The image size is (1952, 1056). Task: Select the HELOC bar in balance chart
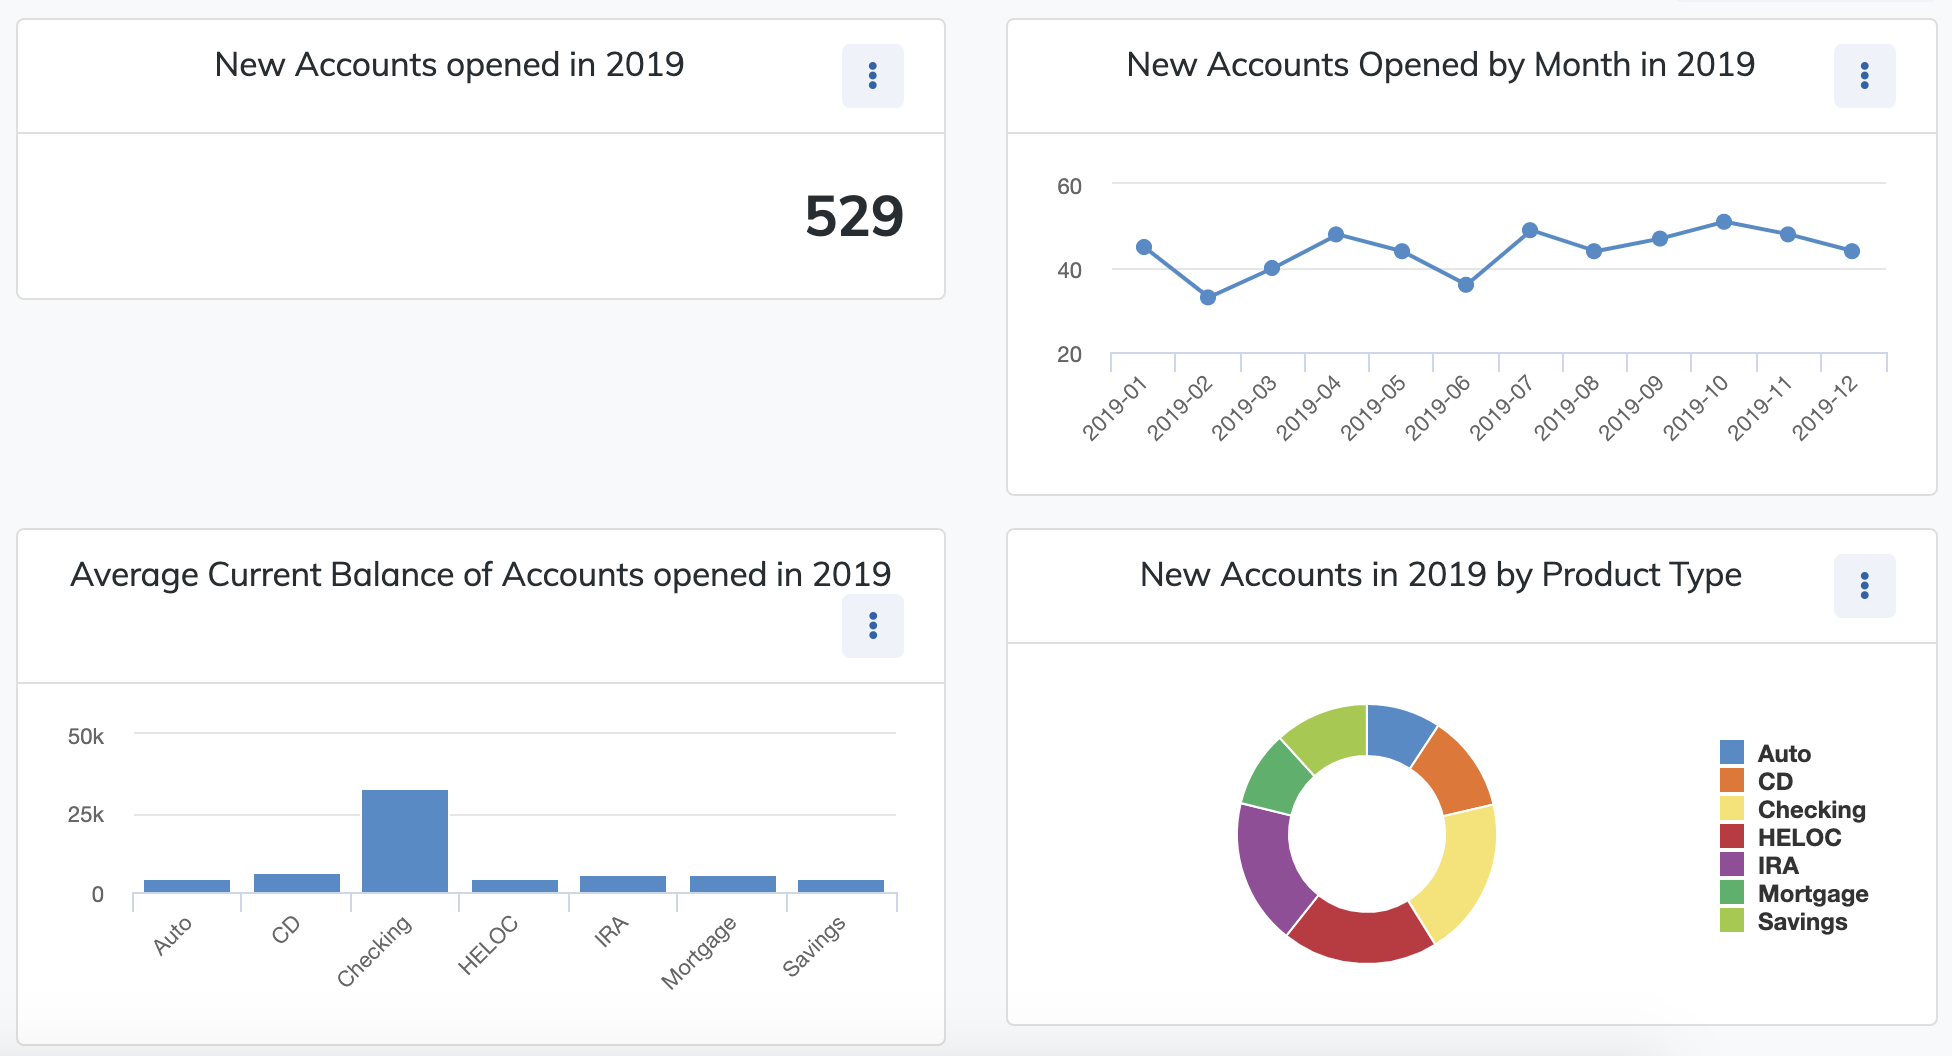pyautogui.click(x=515, y=886)
